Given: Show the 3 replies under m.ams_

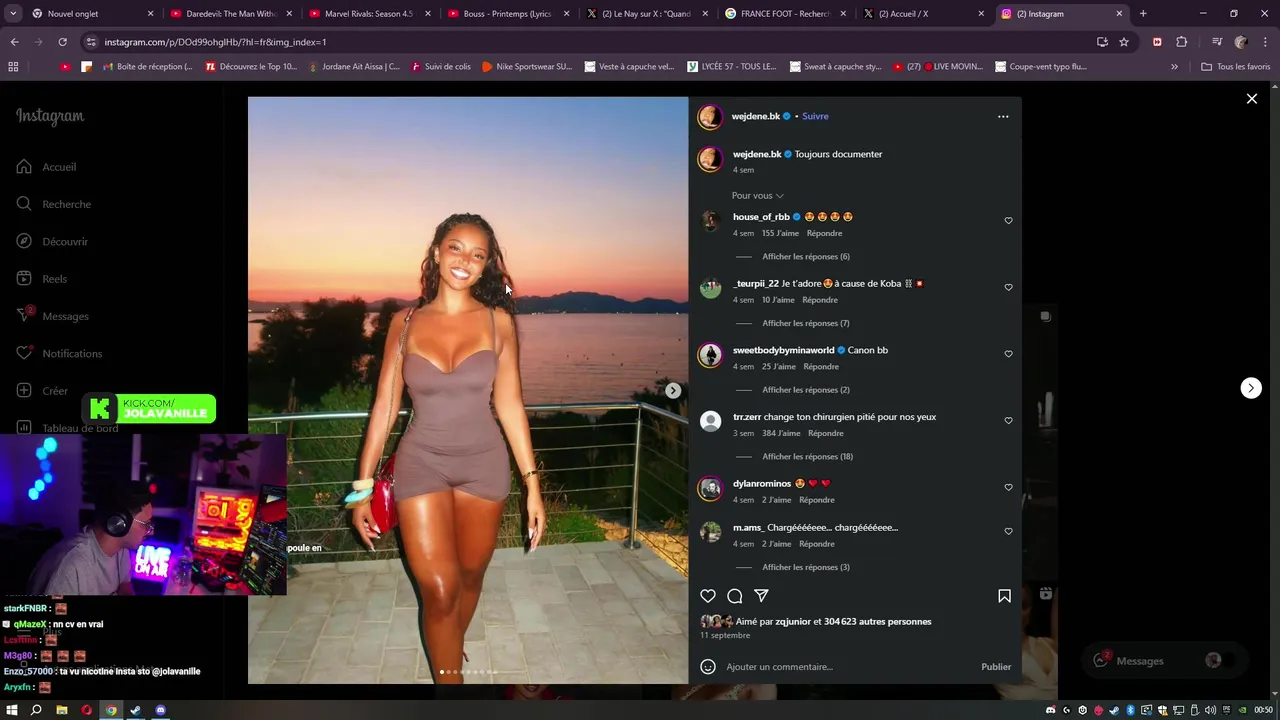Looking at the screenshot, I should [806, 568].
